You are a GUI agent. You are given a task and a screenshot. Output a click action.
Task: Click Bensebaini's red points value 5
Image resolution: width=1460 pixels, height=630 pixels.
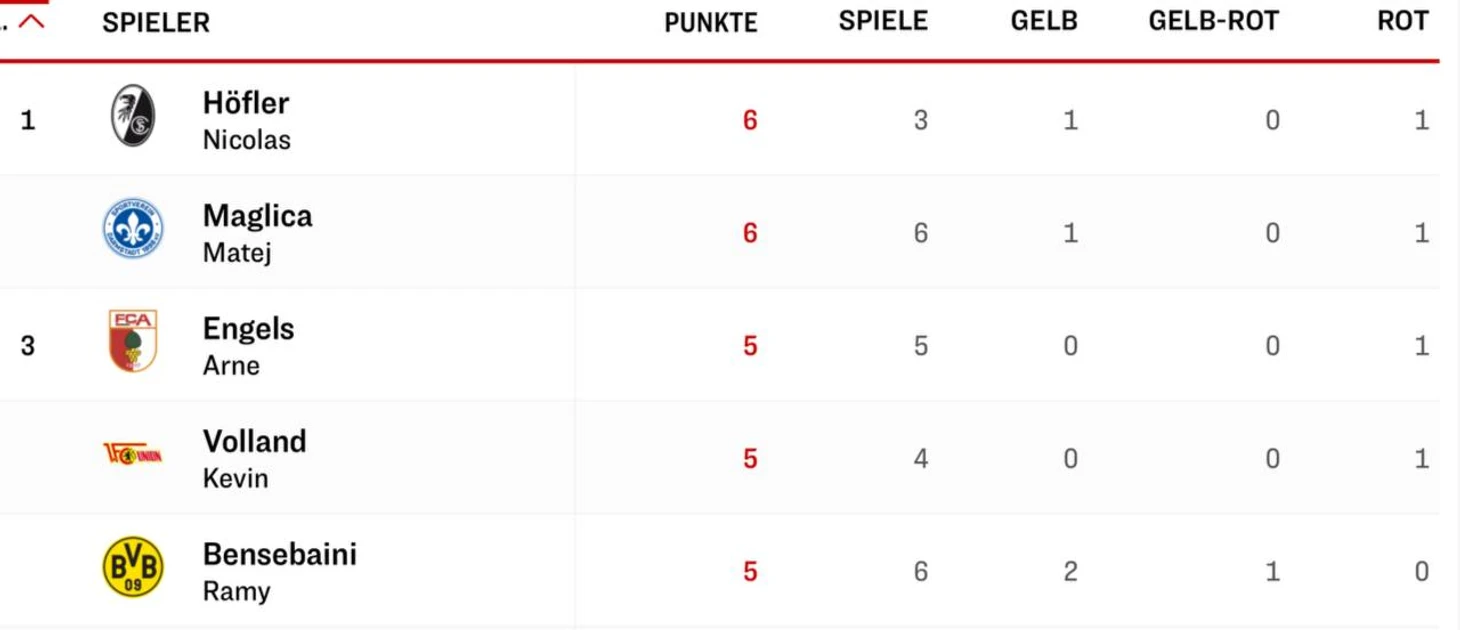click(x=750, y=572)
